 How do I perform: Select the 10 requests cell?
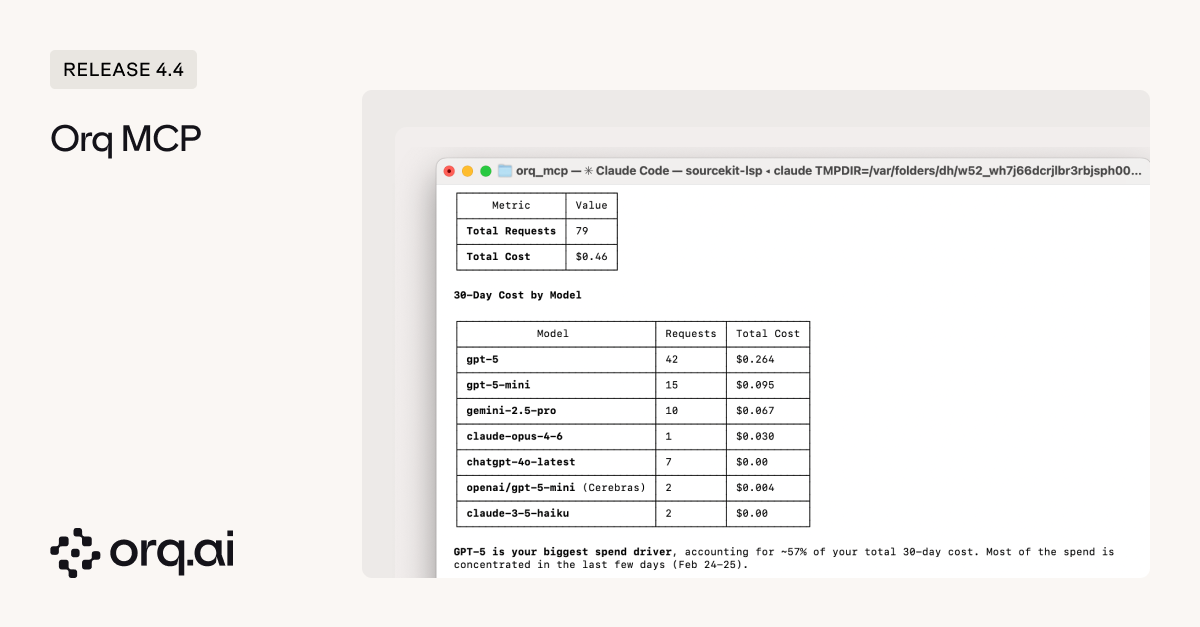tap(691, 411)
